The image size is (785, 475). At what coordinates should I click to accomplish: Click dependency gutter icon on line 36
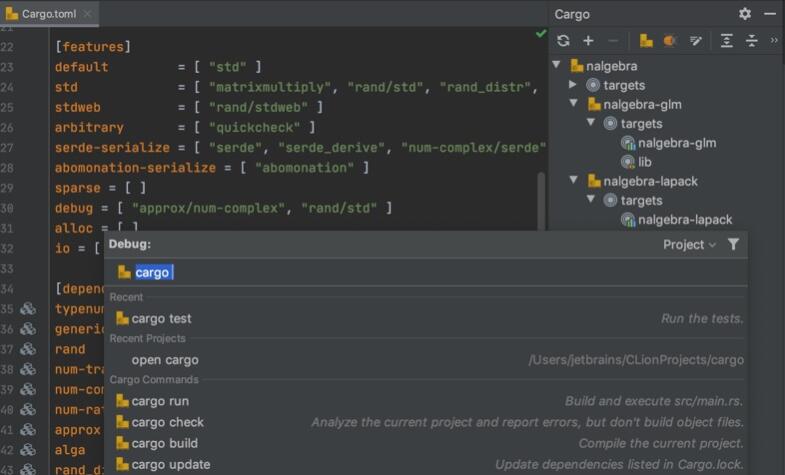[28, 329]
